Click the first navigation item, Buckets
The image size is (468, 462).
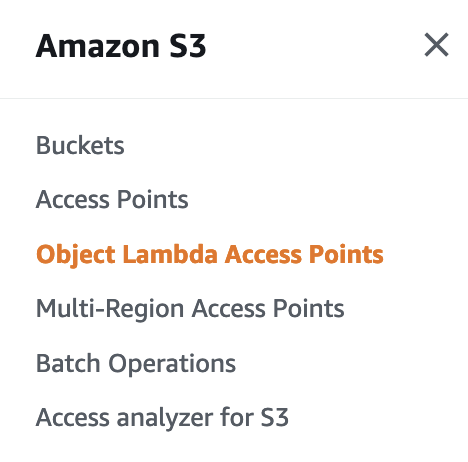pos(80,145)
